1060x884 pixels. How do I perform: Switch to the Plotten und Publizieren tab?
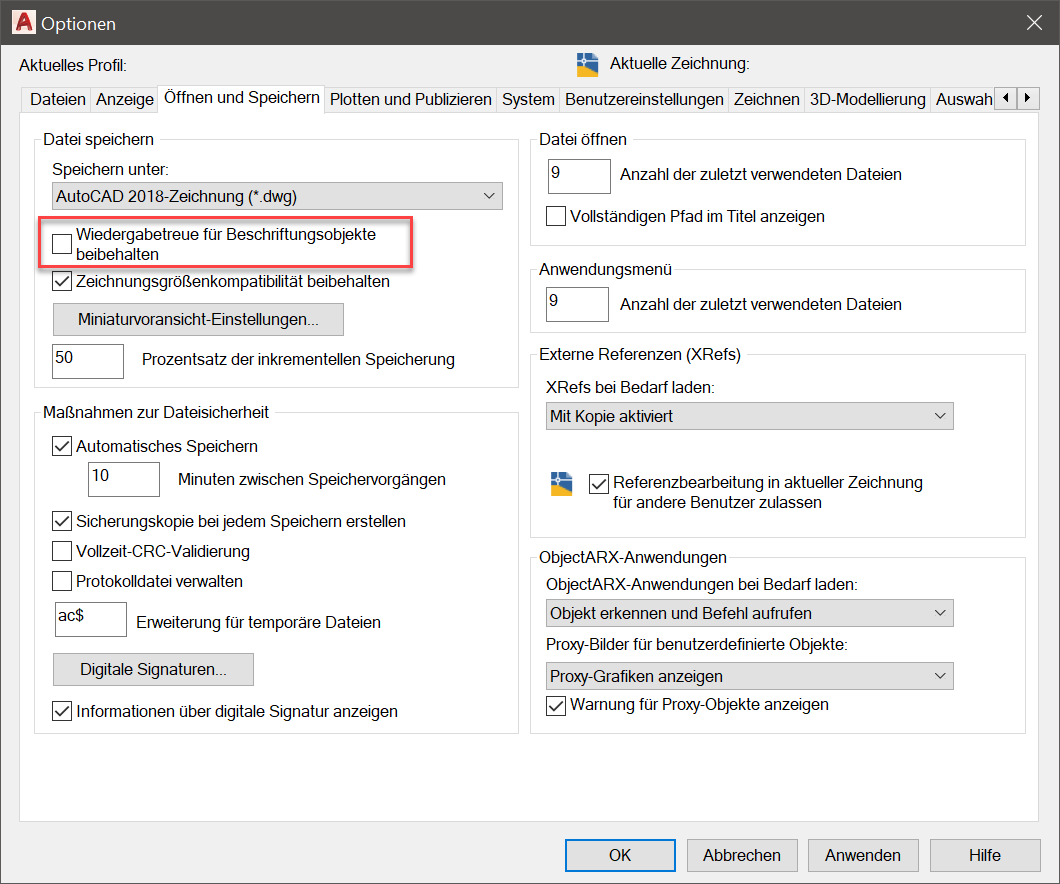pyautogui.click(x=410, y=99)
